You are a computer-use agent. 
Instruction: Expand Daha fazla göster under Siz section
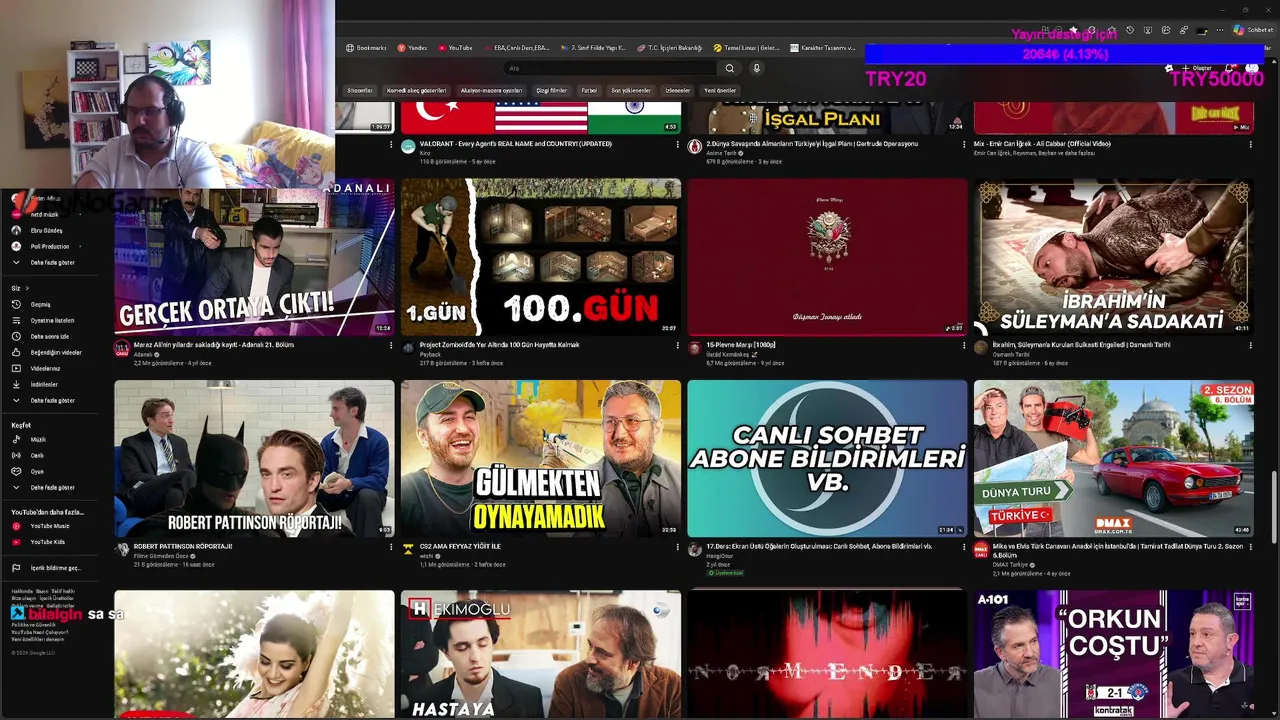click(x=52, y=400)
